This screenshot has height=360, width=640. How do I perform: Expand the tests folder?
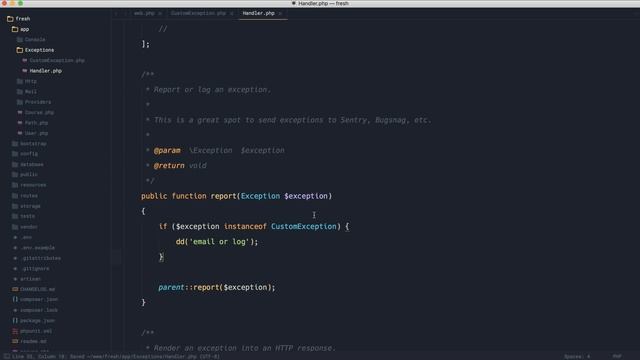coord(24,216)
